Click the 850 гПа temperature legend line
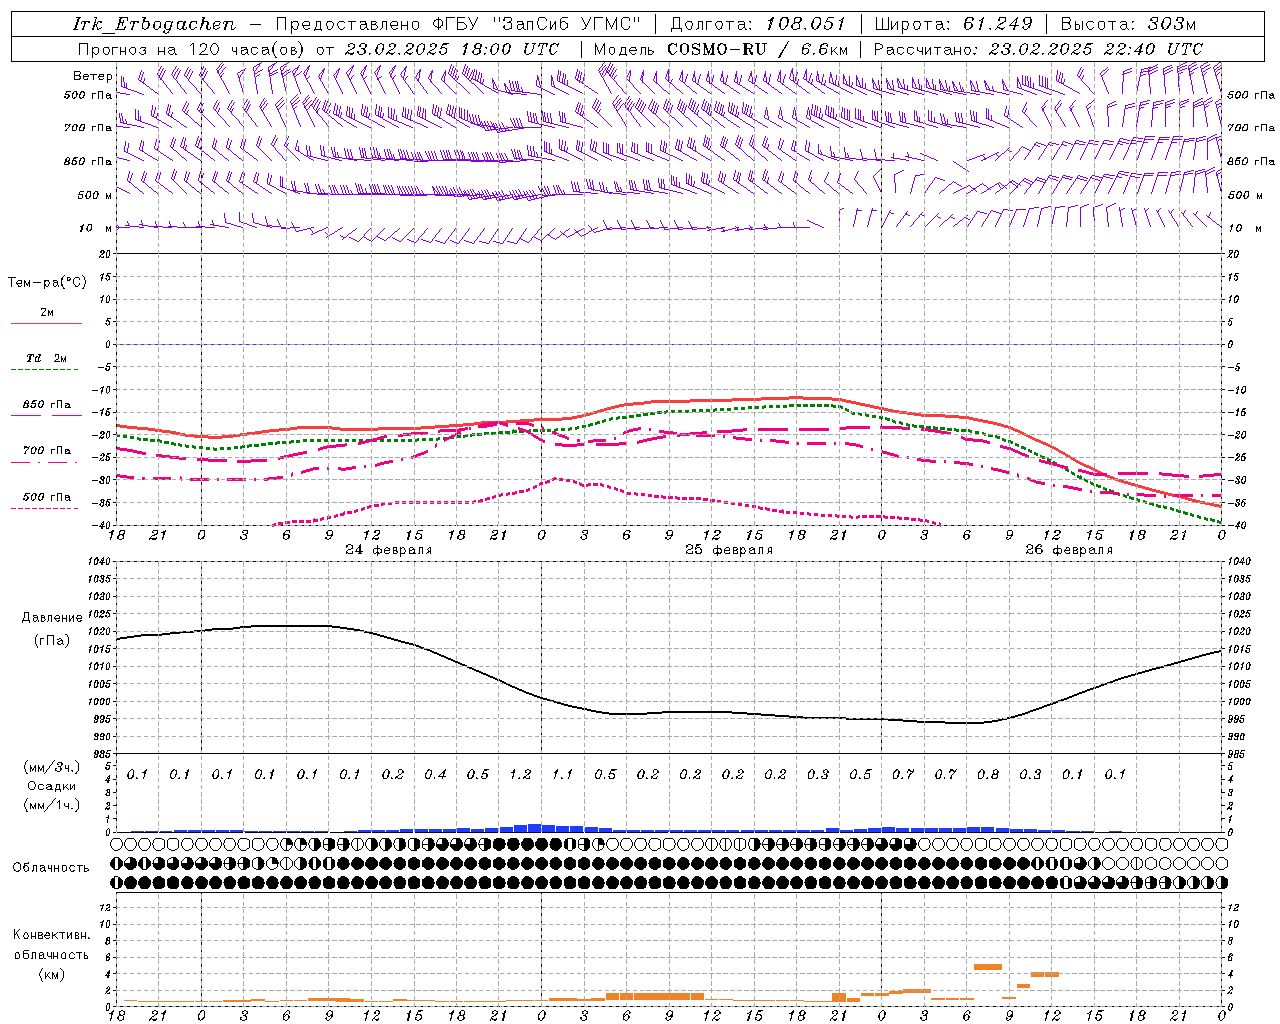Image resolution: width=1280 pixels, height=1024 pixels. click(x=46, y=414)
